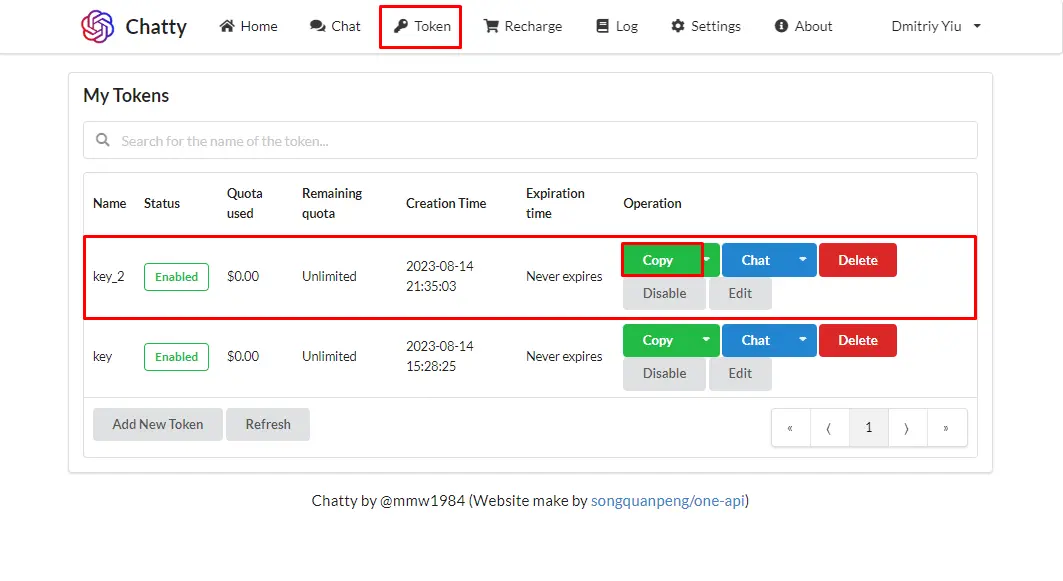
Task: Disable the key_2 token
Action: coord(664,294)
